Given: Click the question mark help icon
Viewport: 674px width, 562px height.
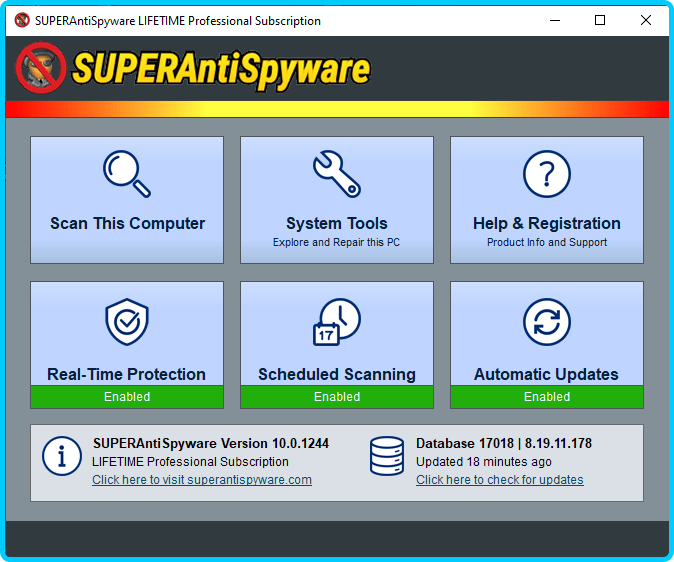Looking at the screenshot, I should point(547,174).
